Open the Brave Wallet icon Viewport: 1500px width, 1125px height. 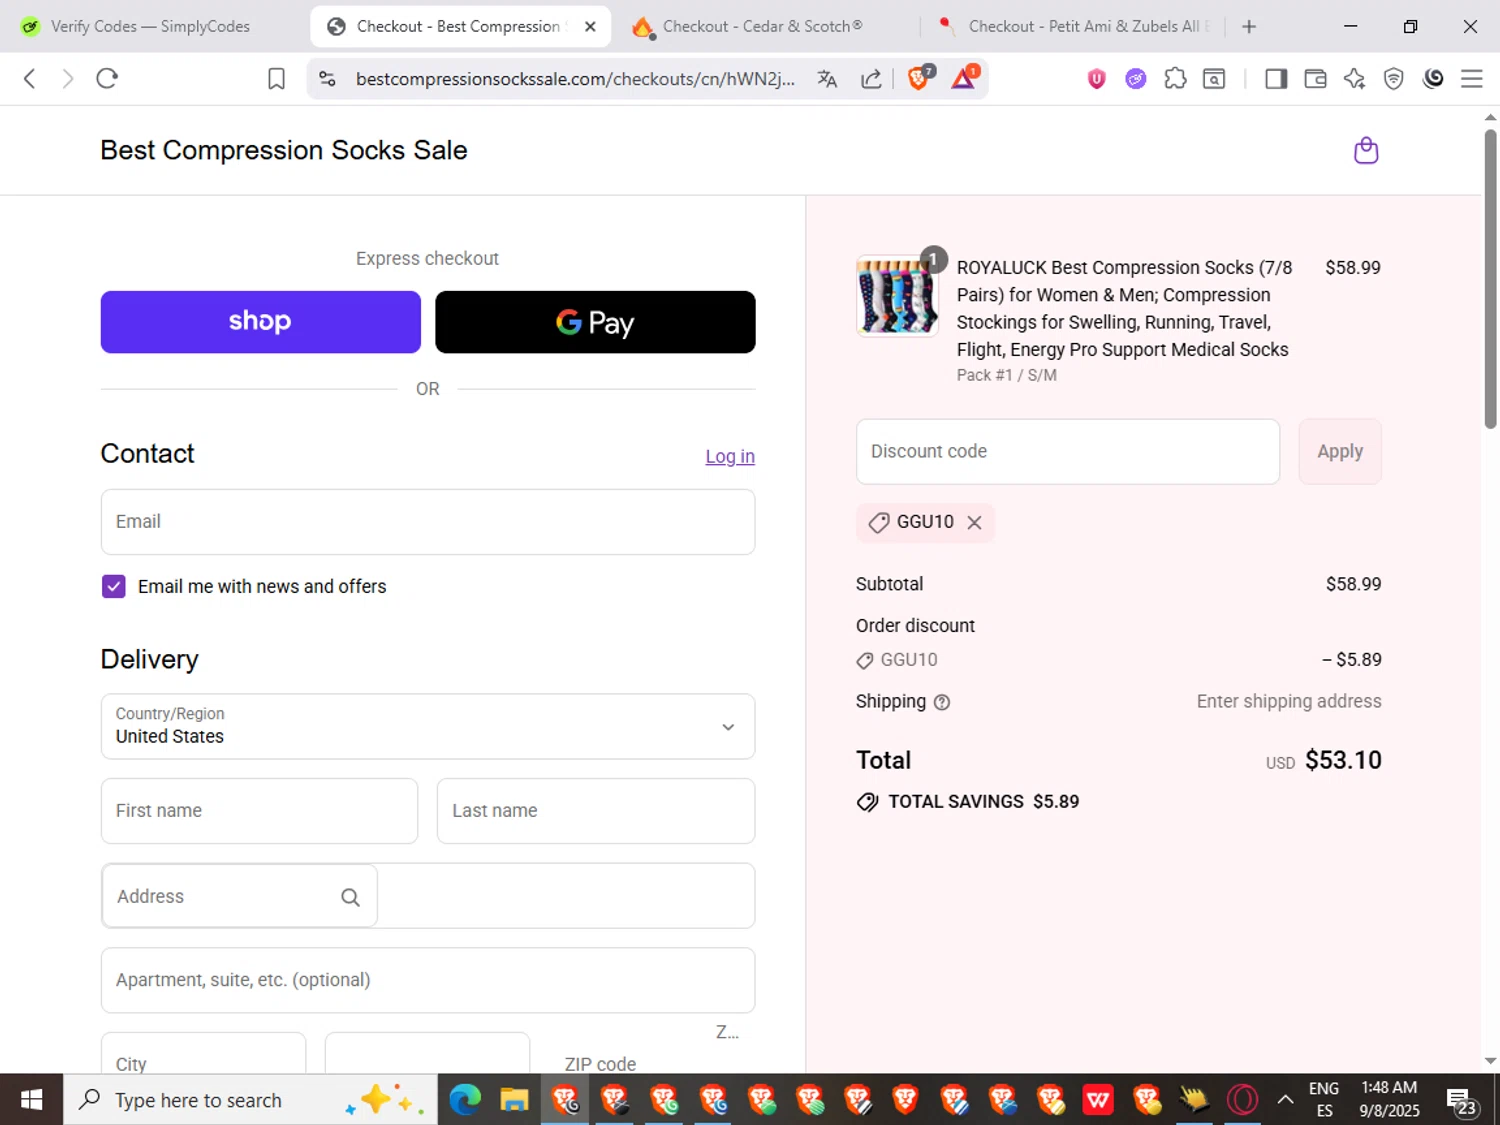(1315, 79)
